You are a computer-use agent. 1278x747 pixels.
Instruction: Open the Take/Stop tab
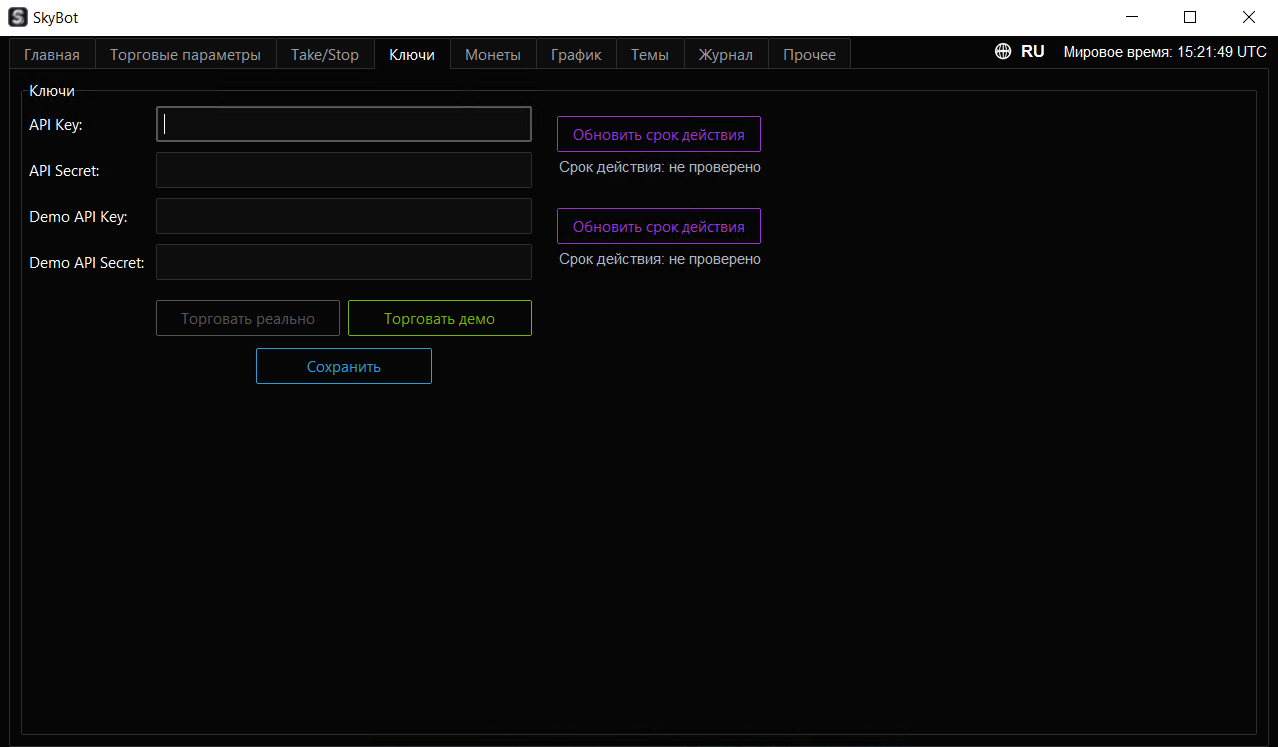point(325,54)
